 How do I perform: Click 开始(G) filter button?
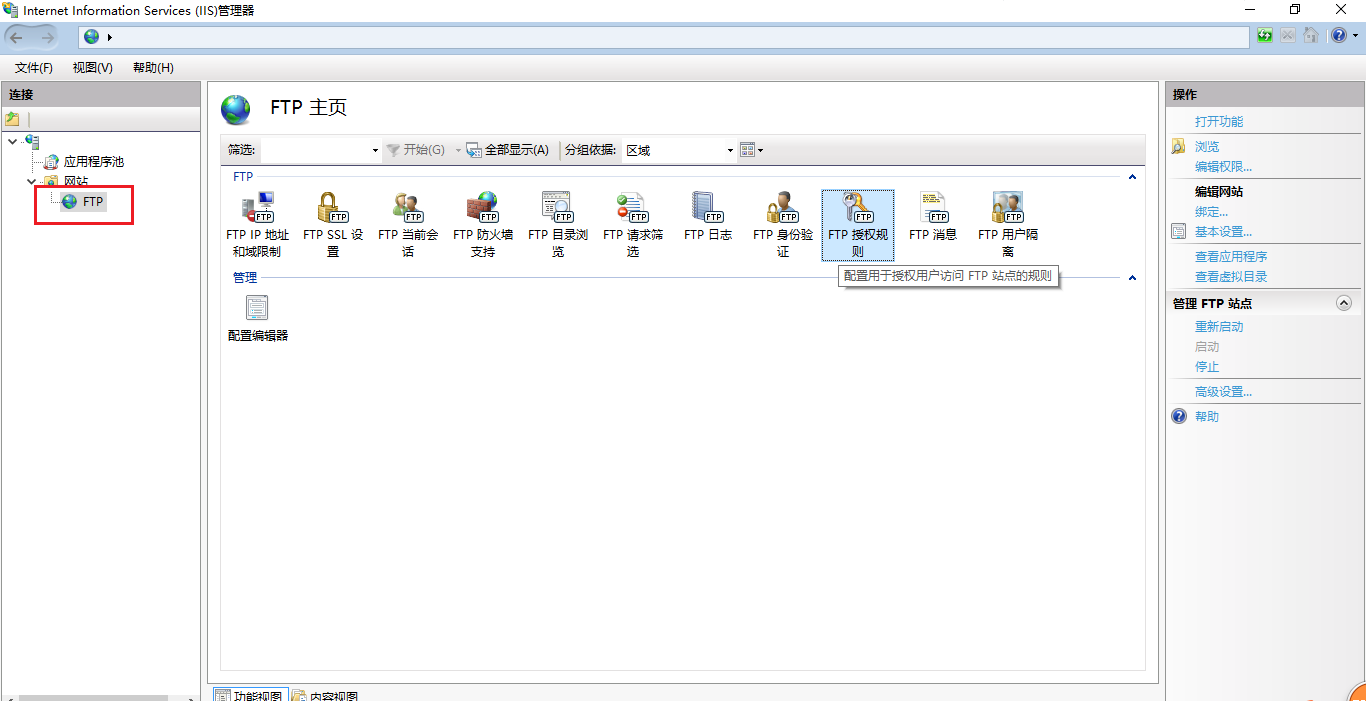click(x=415, y=150)
